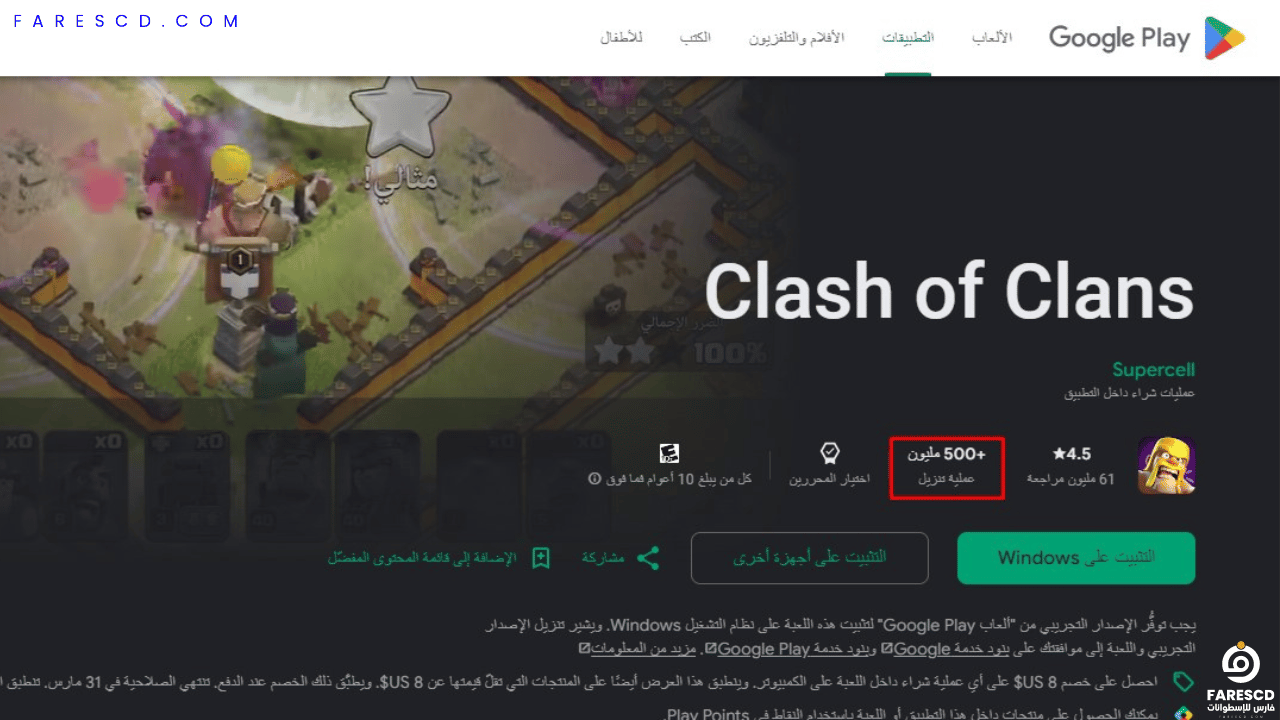Click the share icon next to مشاركة
Image resolution: width=1280 pixels, height=720 pixels.
tap(648, 558)
